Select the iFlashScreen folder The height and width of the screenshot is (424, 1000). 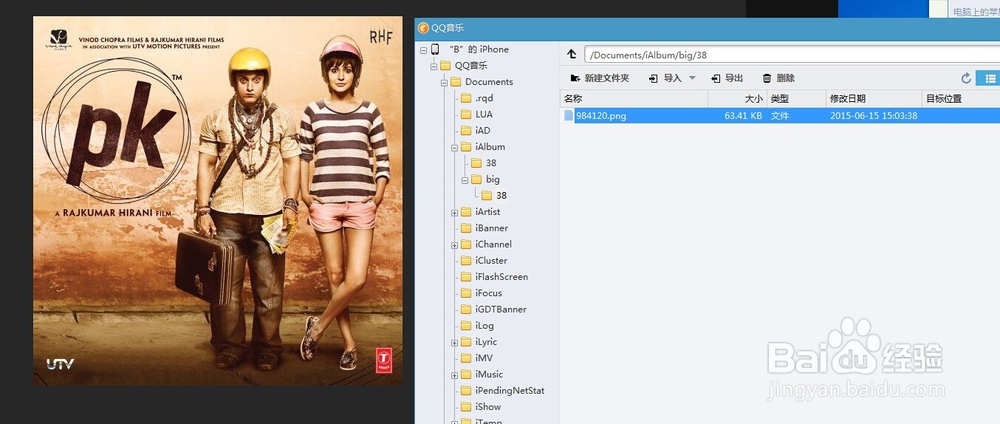click(x=501, y=277)
